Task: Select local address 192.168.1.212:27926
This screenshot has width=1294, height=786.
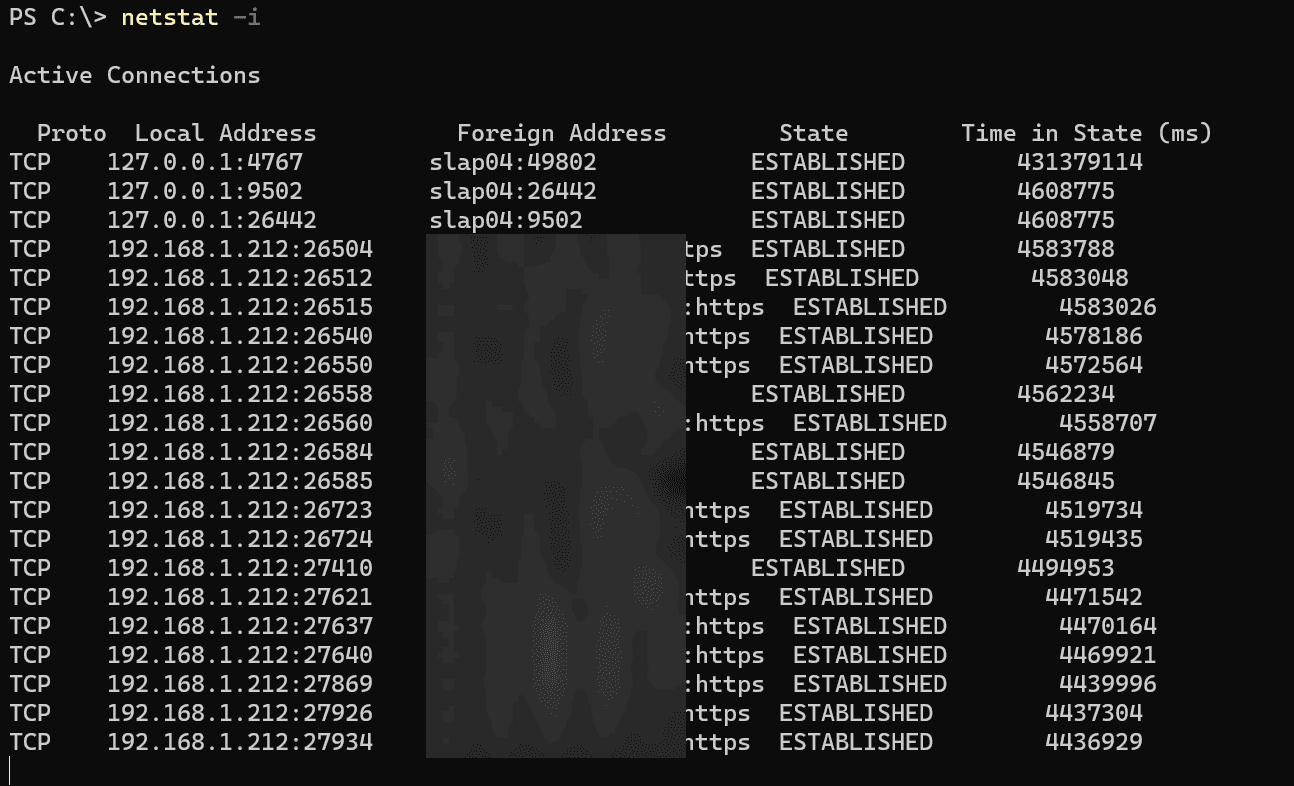Action: (x=240, y=713)
